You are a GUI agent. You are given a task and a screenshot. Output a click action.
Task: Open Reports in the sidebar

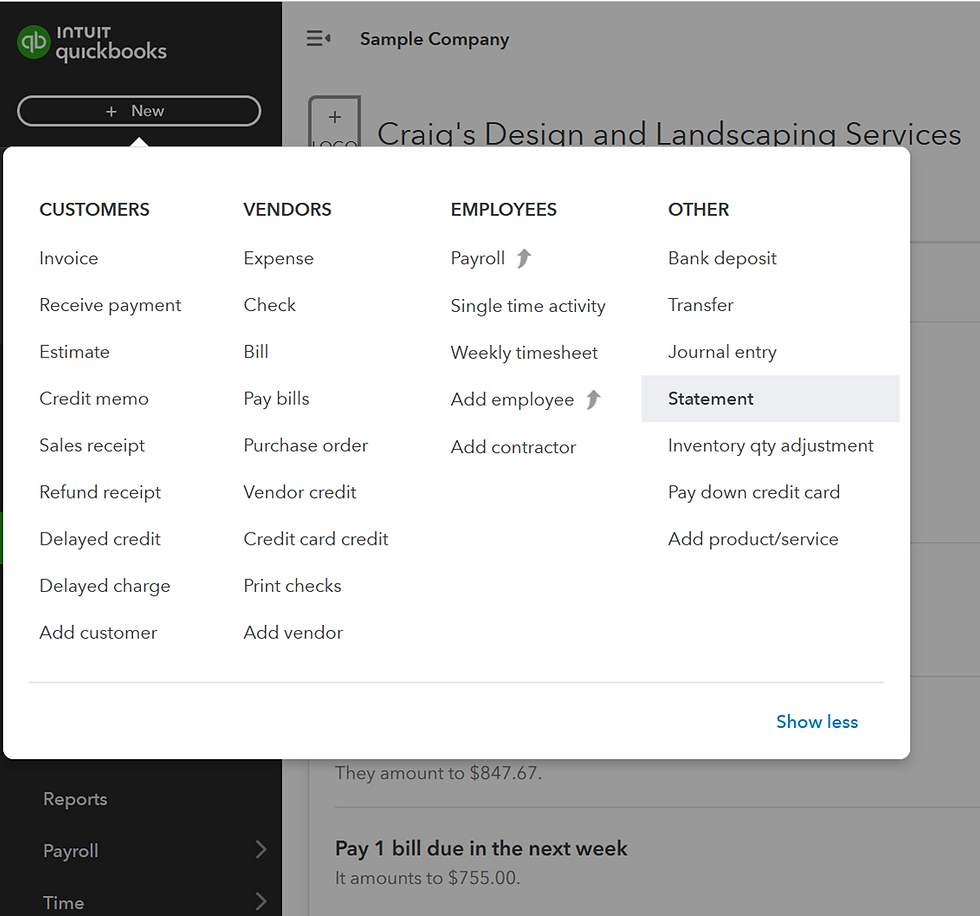pyautogui.click(x=75, y=799)
